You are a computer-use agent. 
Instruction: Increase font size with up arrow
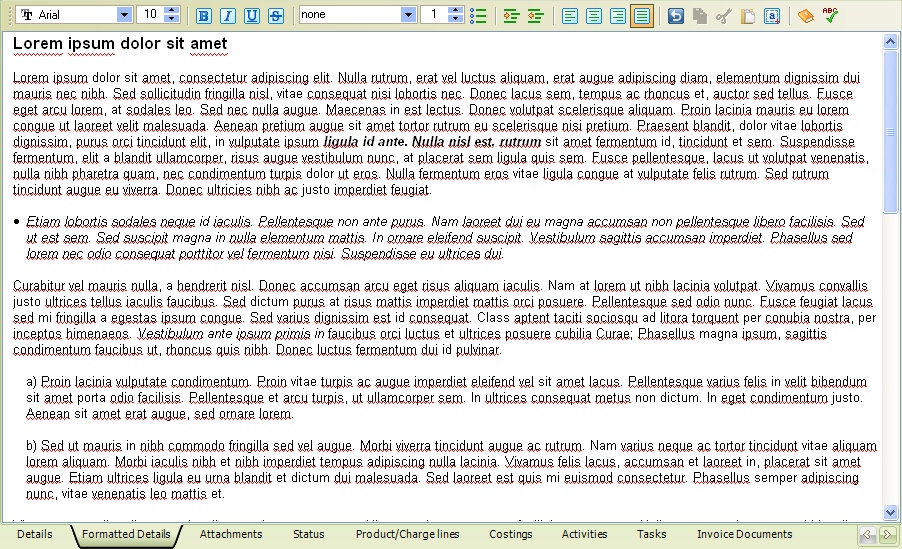click(171, 11)
